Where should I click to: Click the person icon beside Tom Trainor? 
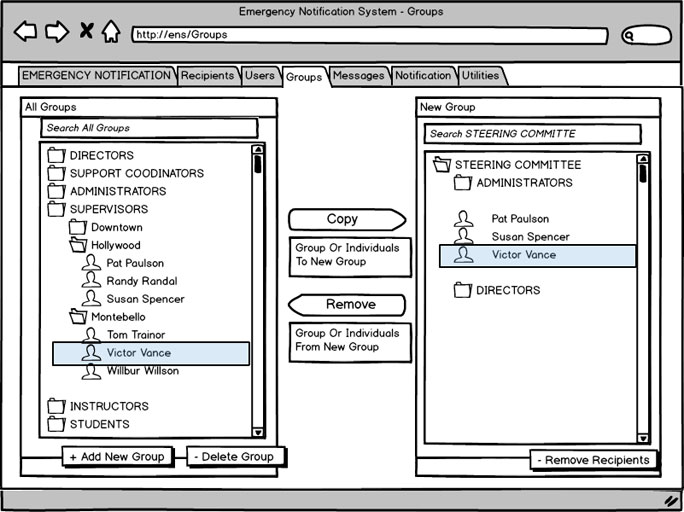coord(91,335)
